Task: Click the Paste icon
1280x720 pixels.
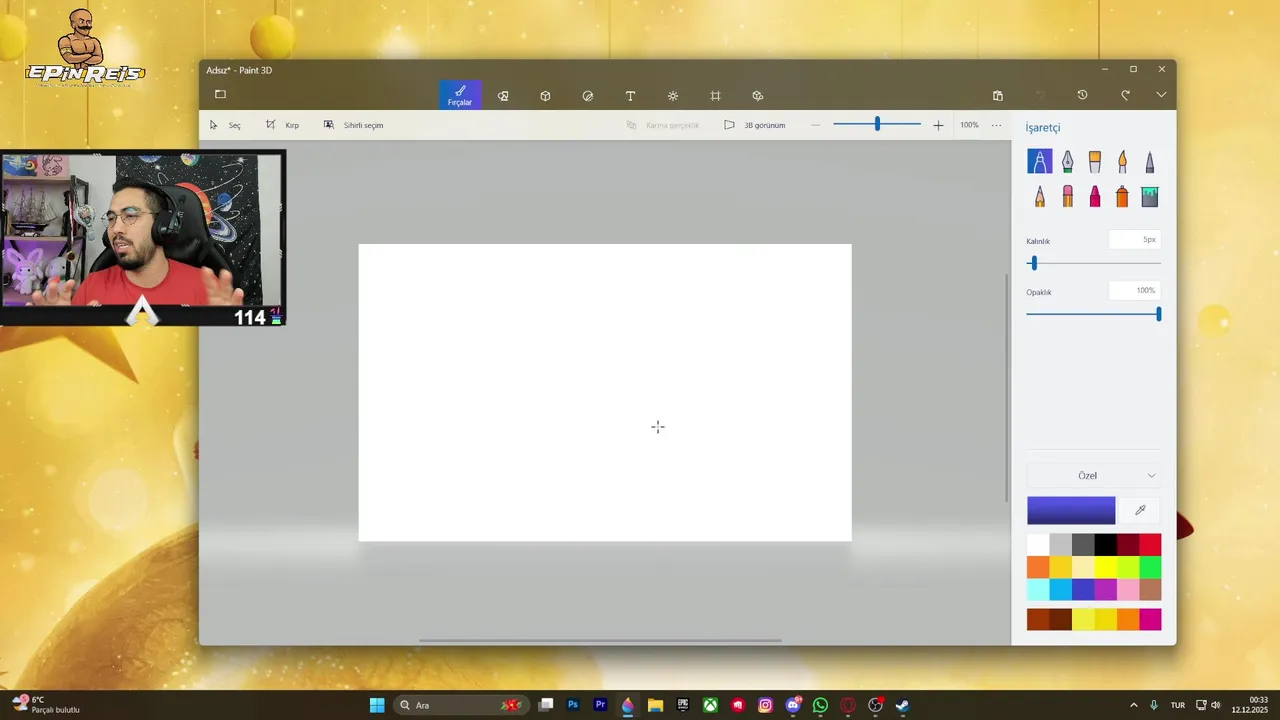Action: (997, 95)
